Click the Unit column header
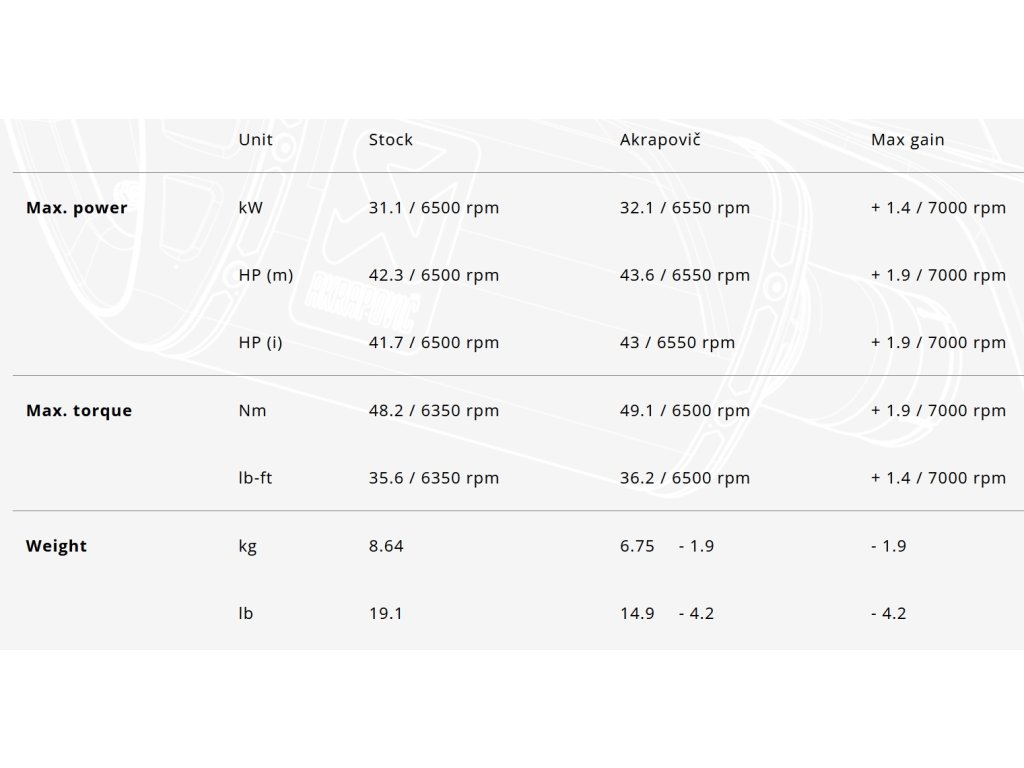Viewport: 1024px width, 768px height. 255,140
